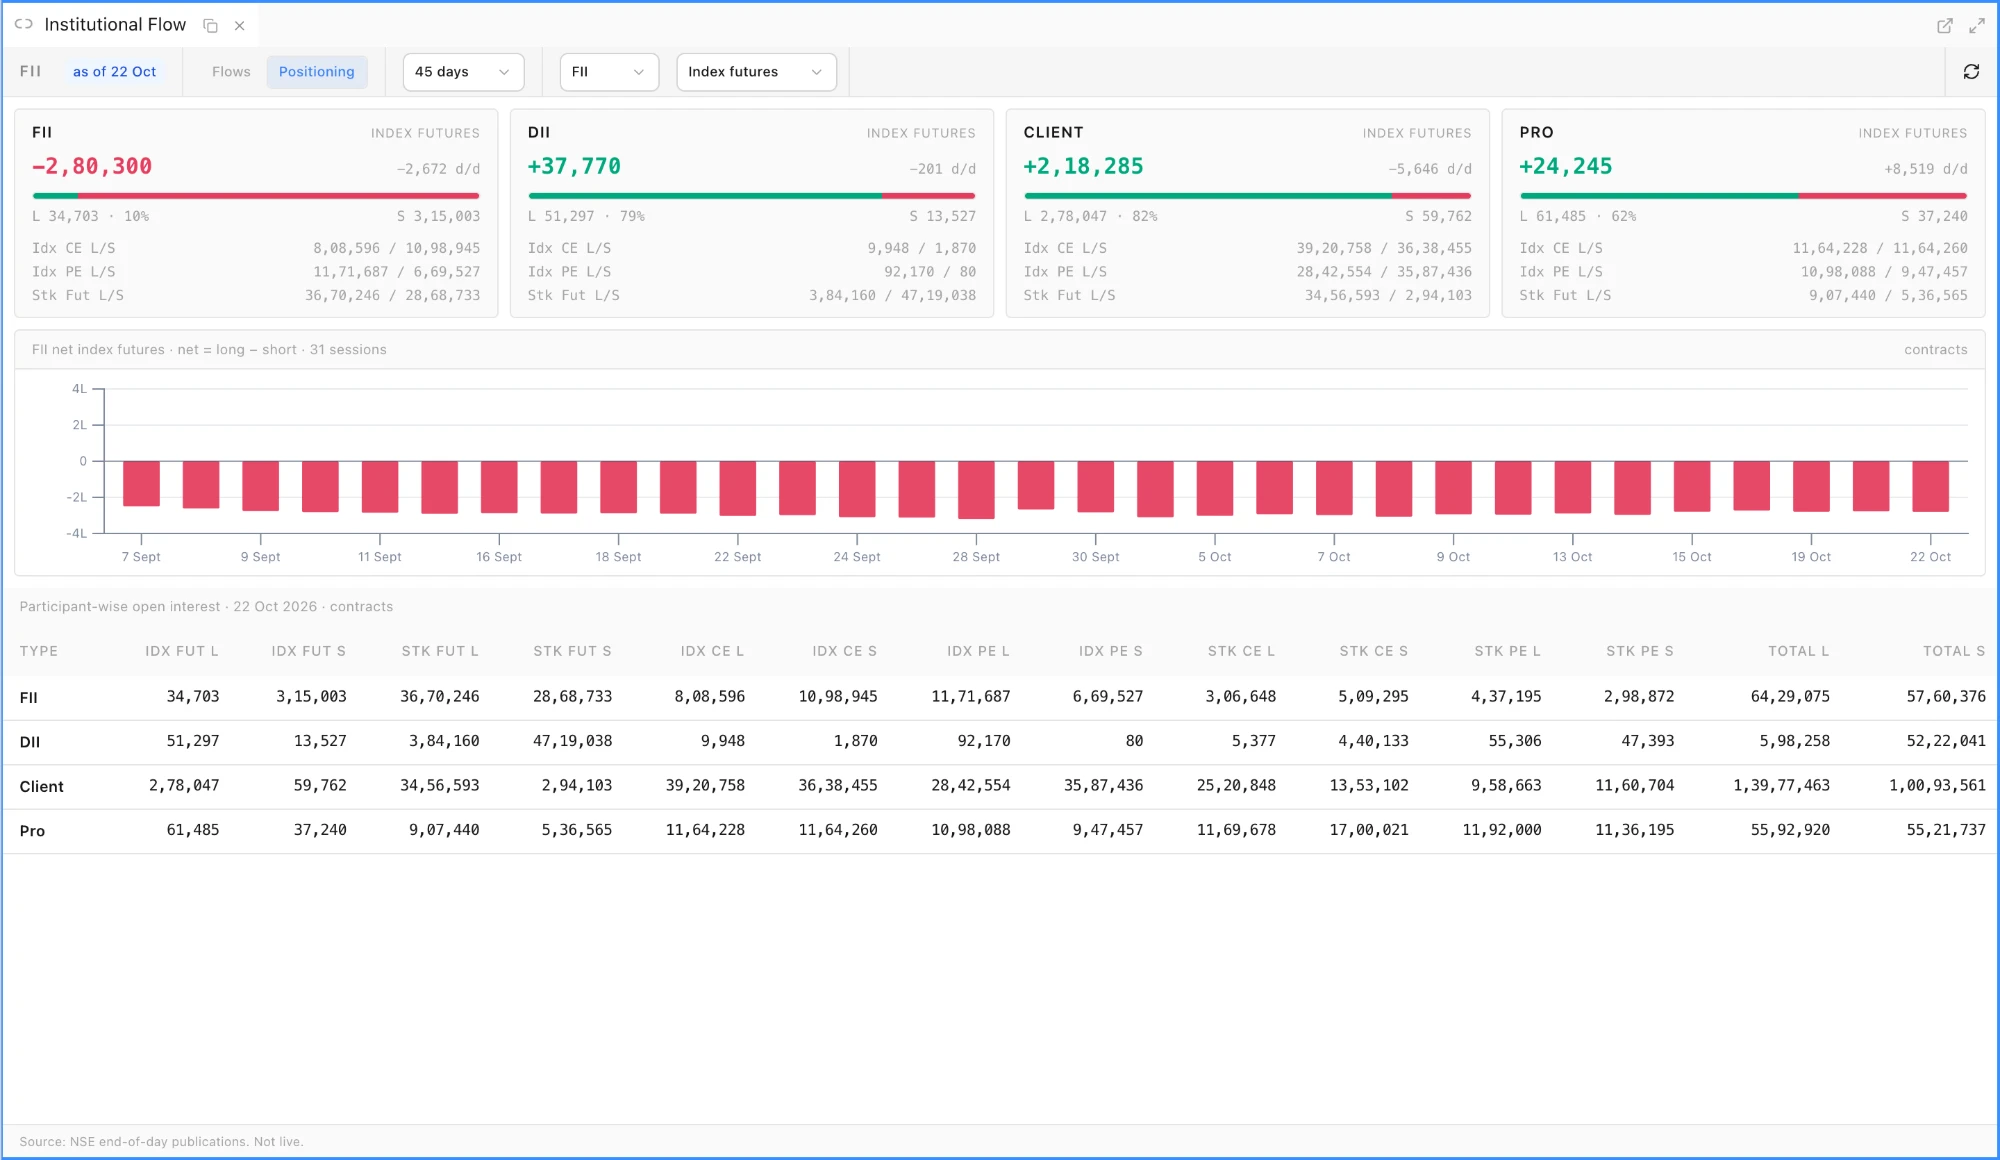This screenshot has height=1160, width=2000.
Task: Select the FII row in table
Action: 1000,697
